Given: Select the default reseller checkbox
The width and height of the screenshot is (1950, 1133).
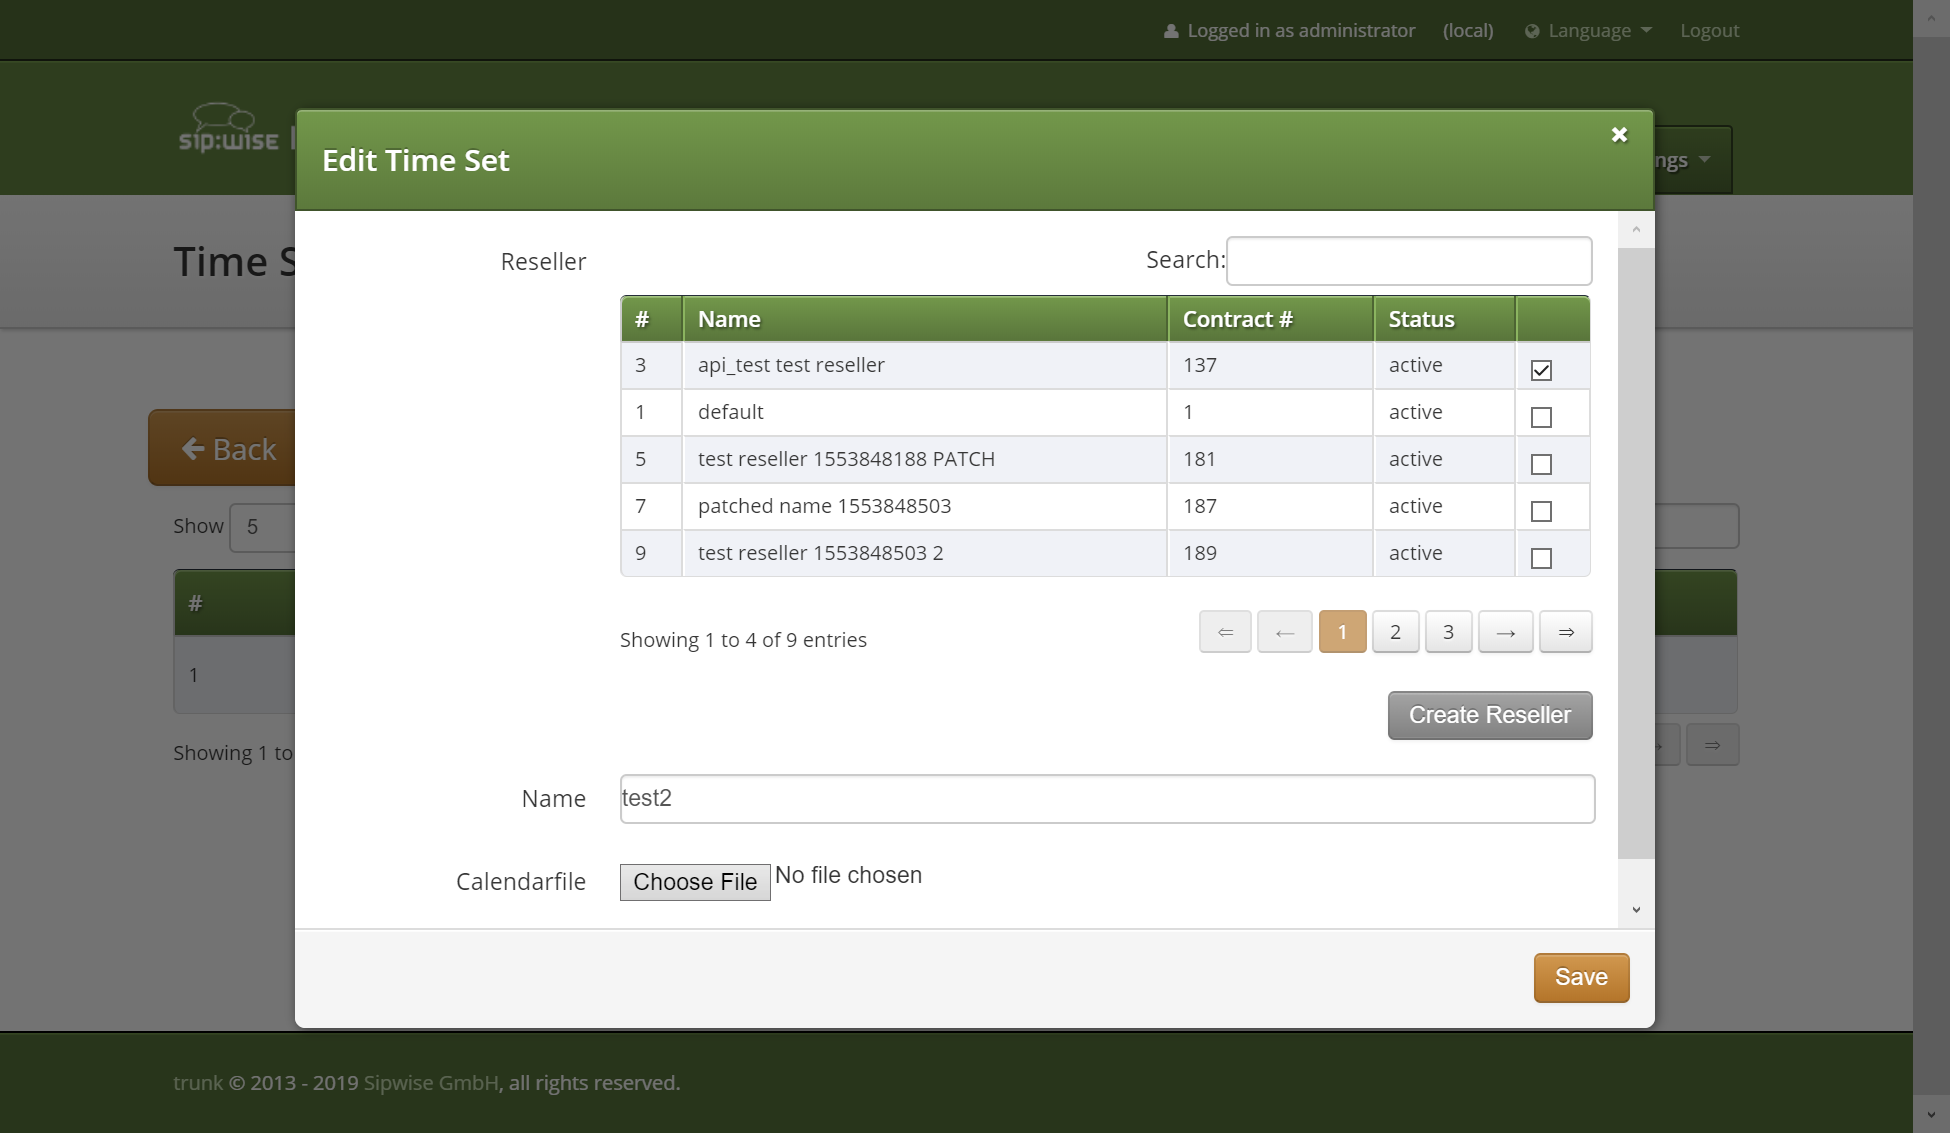Looking at the screenshot, I should tap(1541, 417).
